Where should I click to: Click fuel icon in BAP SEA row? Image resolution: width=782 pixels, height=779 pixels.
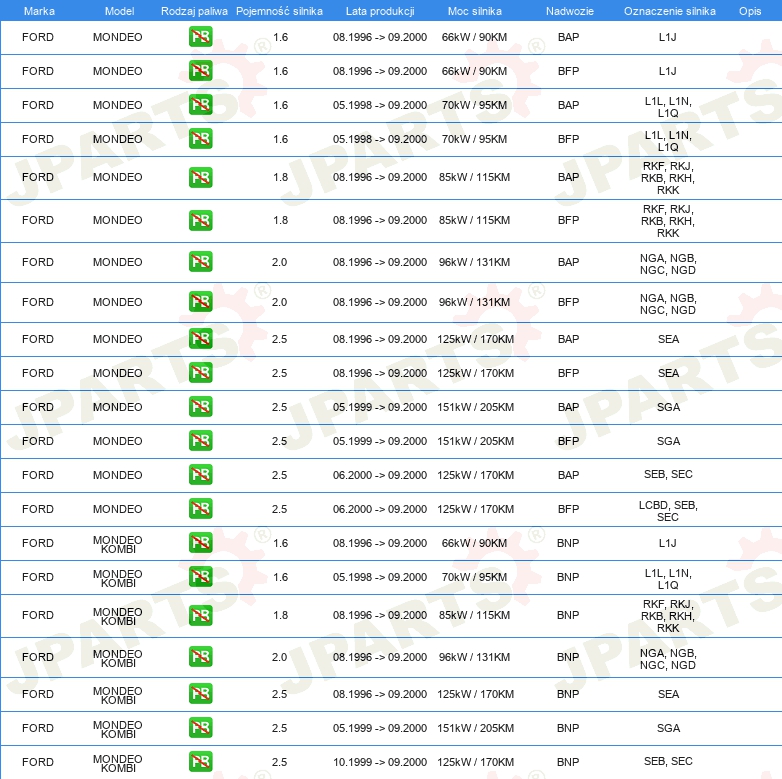point(200,339)
